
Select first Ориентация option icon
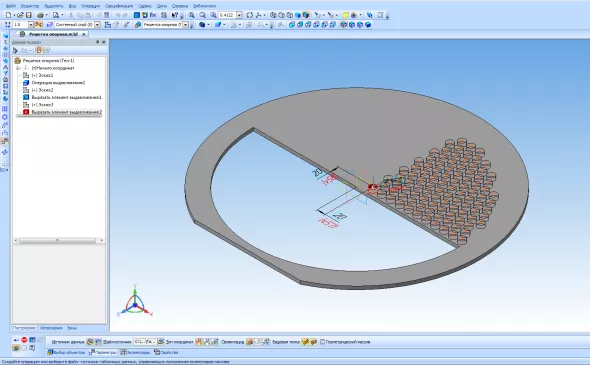[250, 342]
